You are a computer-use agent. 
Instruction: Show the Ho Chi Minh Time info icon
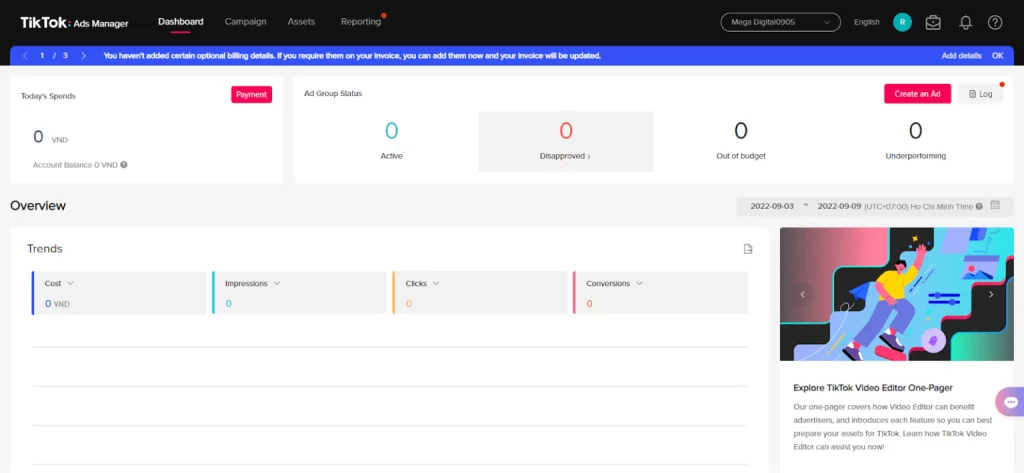[979, 206]
